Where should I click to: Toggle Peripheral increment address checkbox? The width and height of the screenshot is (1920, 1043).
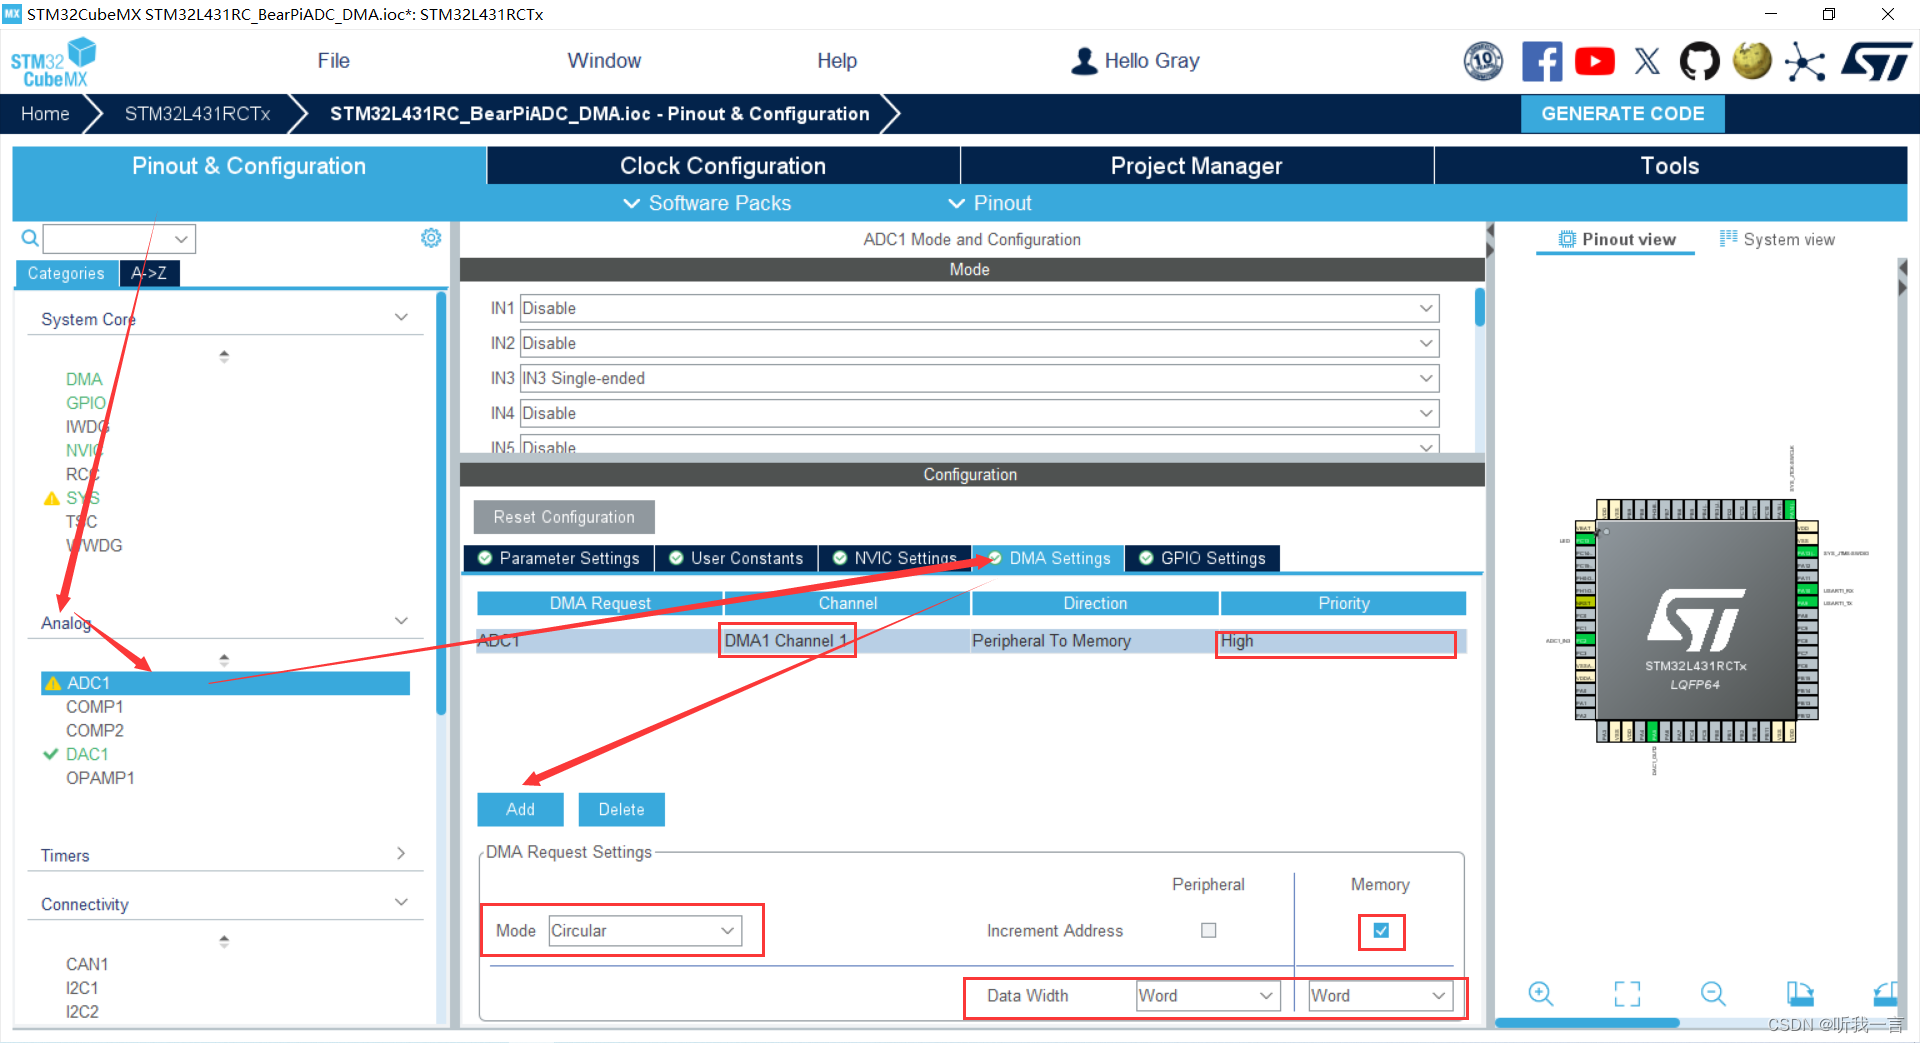tap(1209, 930)
